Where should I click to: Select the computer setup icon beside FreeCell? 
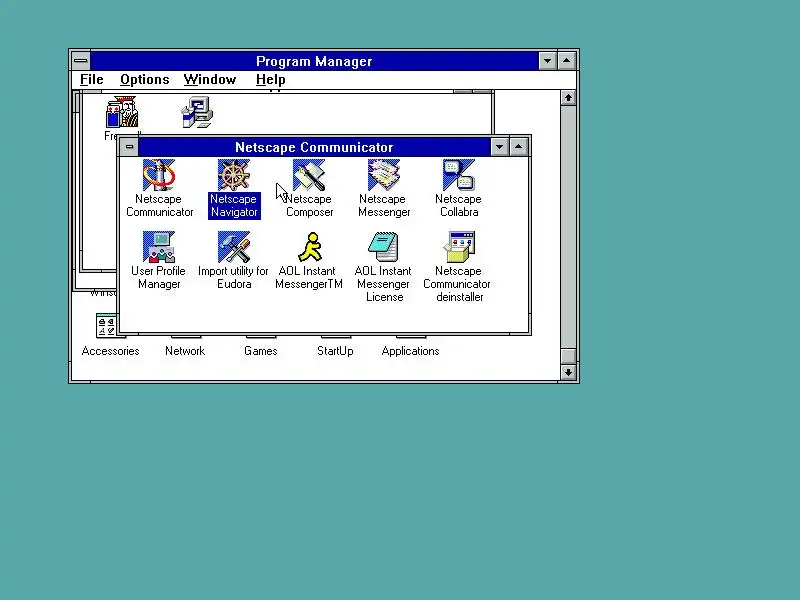point(197,112)
